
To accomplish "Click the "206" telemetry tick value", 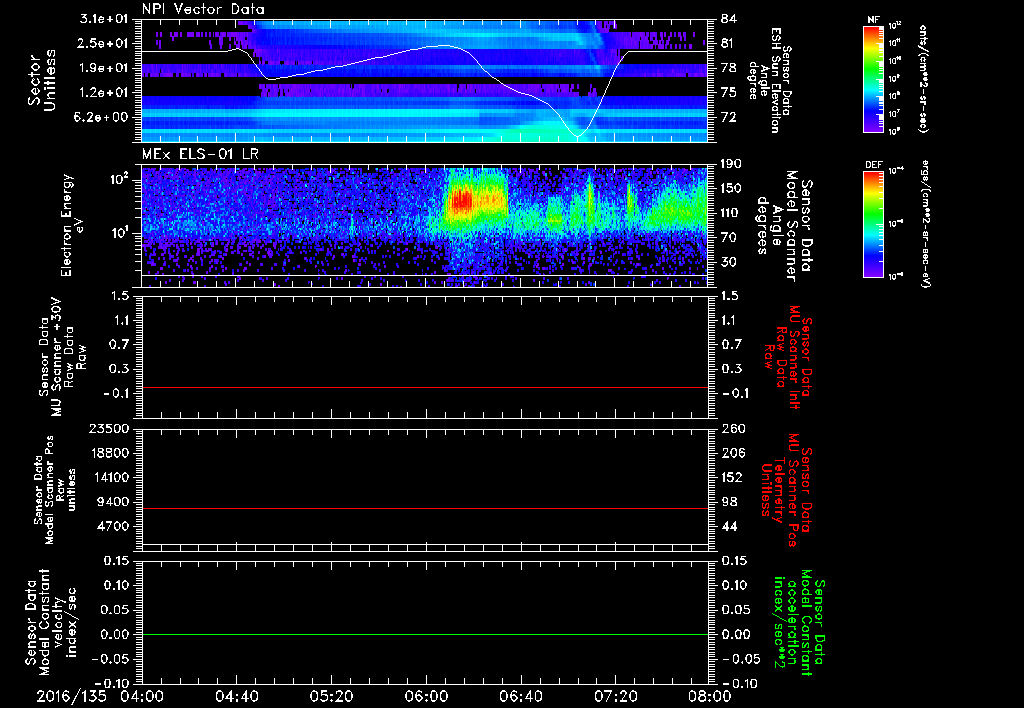I will point(732,453).
